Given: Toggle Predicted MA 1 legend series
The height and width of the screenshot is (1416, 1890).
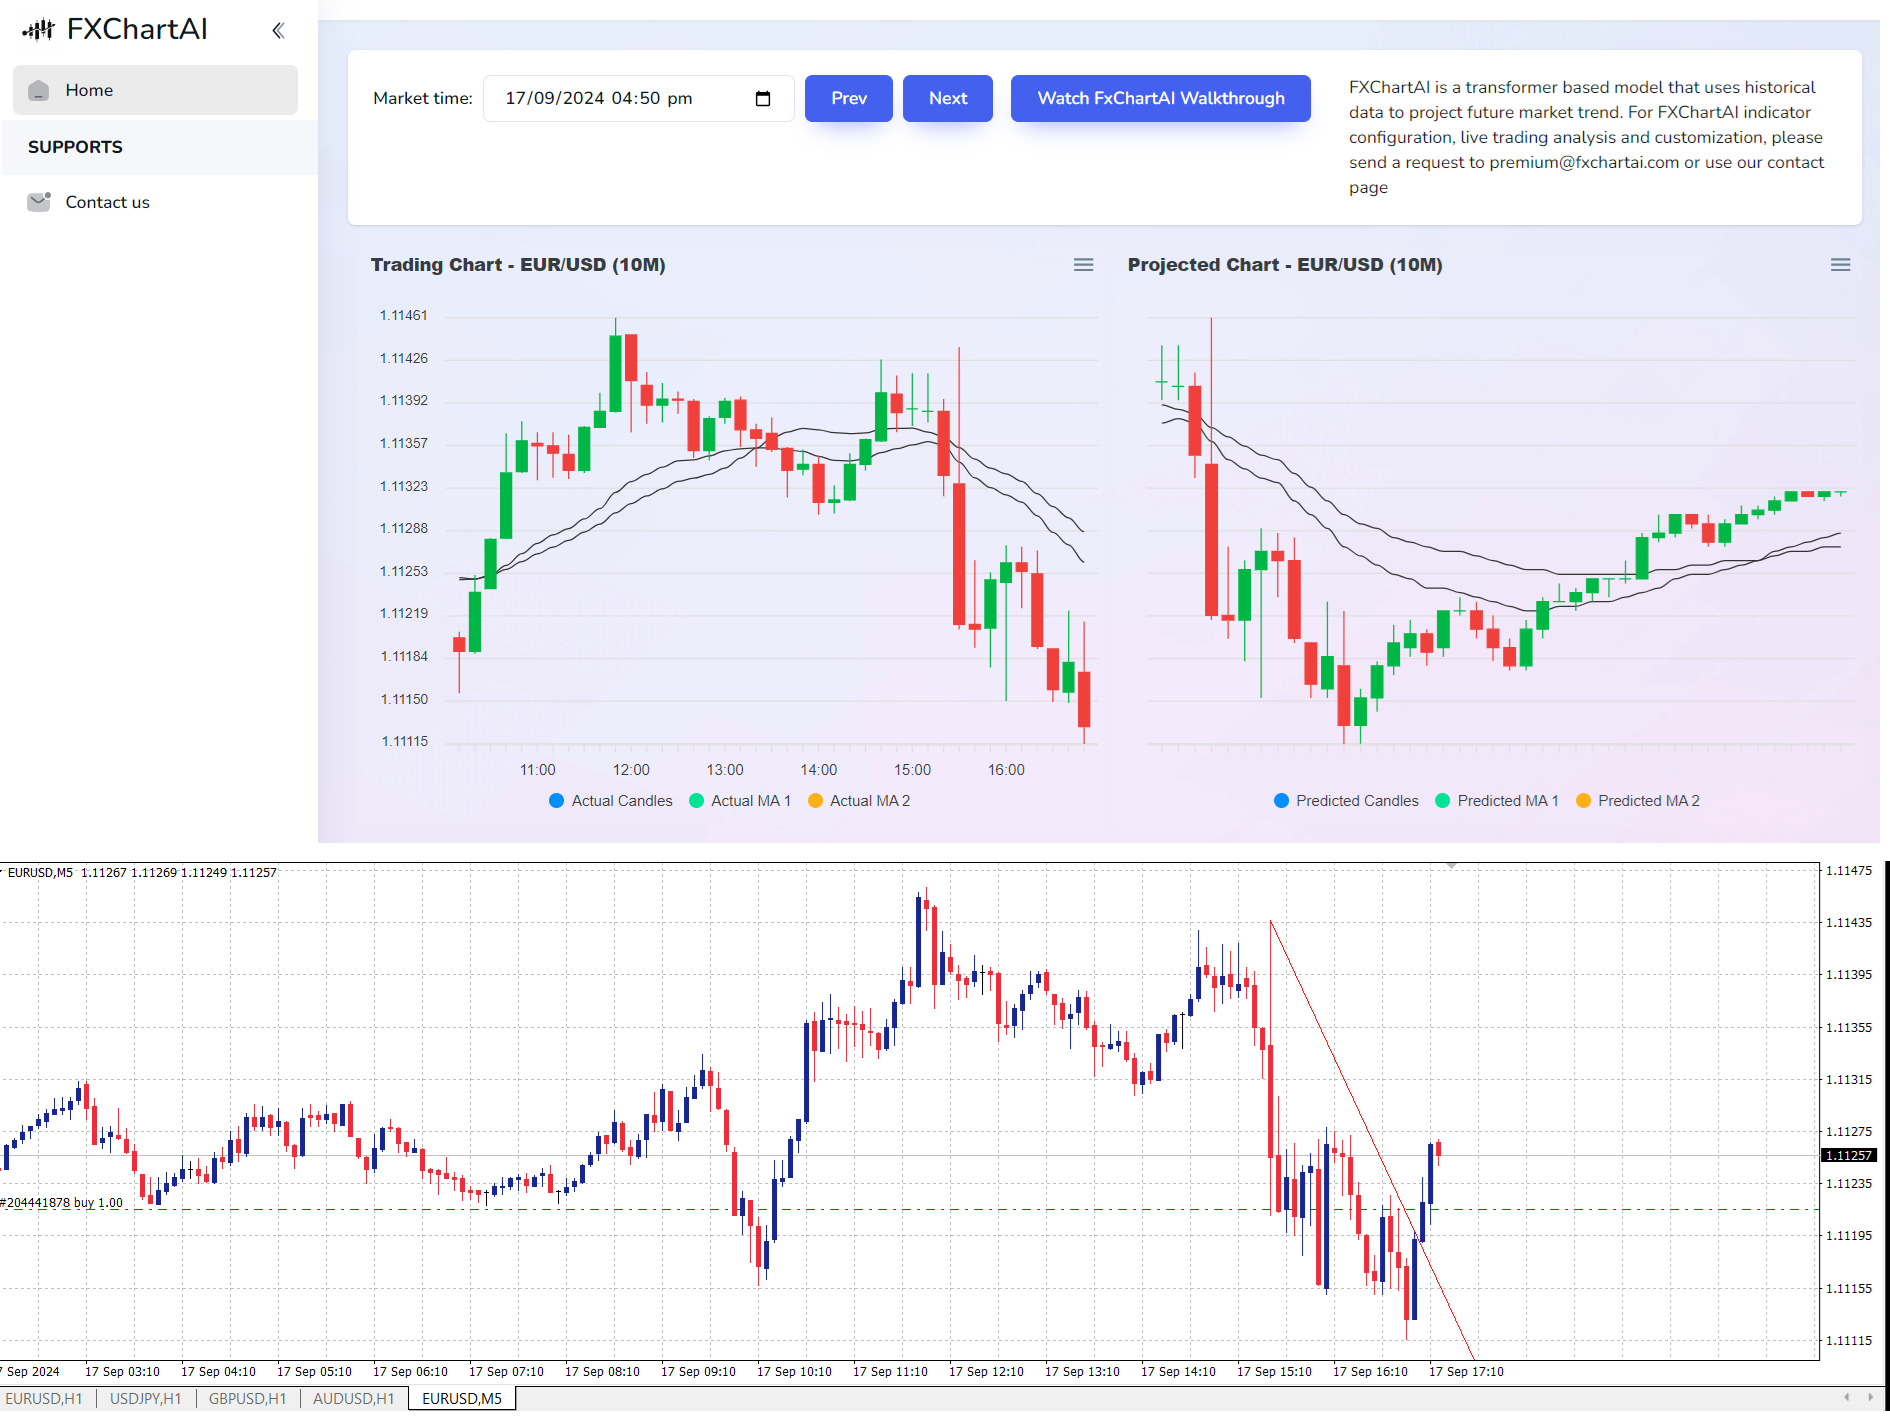Looking at the screenshot, I should coord(1497,801).
